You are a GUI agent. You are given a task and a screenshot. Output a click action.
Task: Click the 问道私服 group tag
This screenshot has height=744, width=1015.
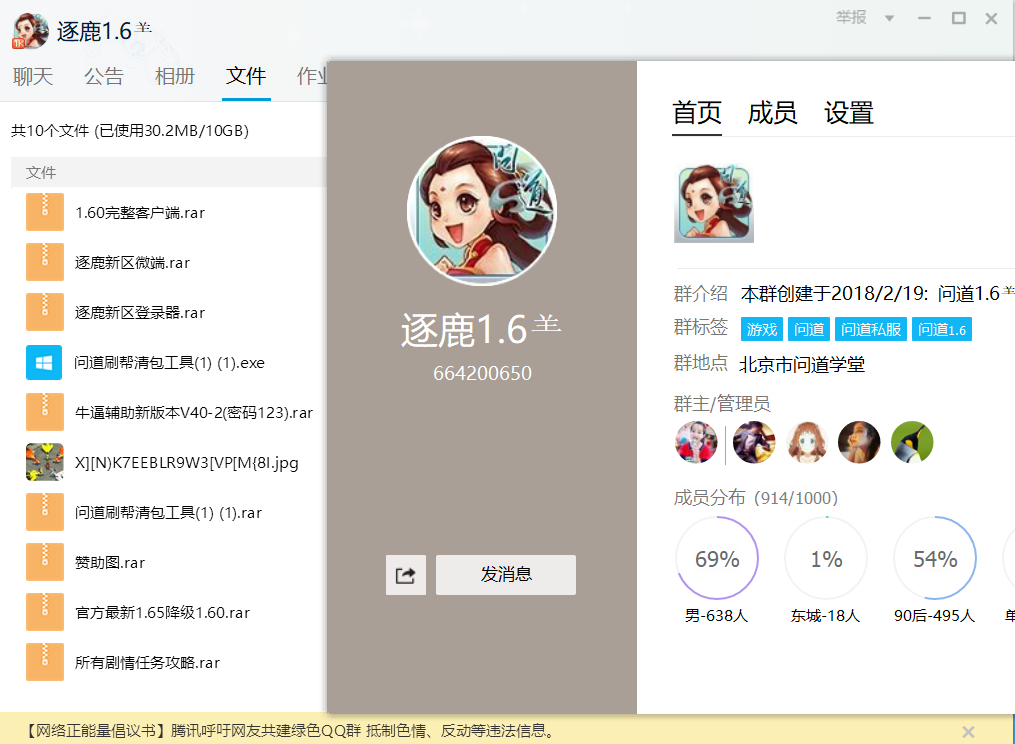[x=871, y=330]
